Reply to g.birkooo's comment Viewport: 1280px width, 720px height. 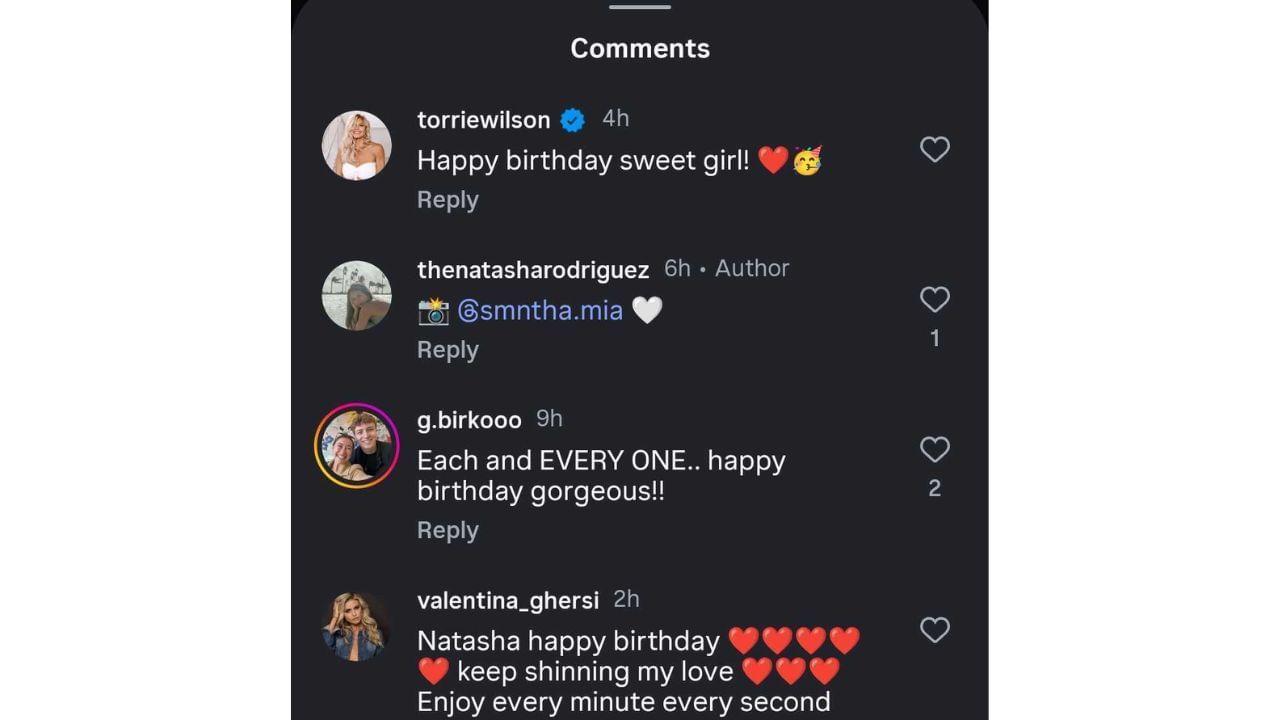pos(447,529)
